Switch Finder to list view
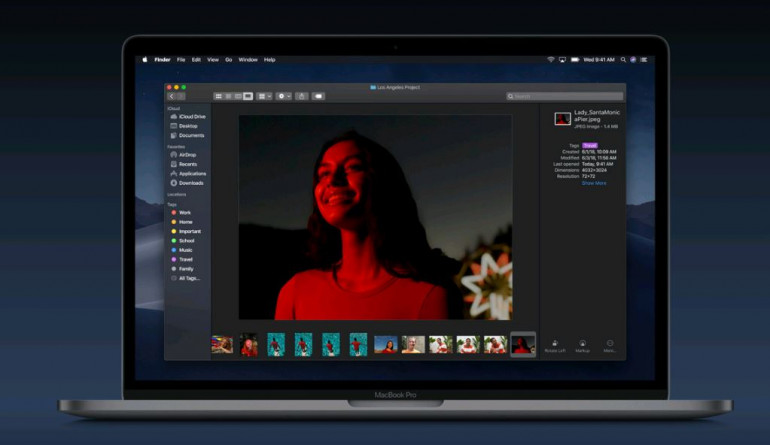770x445 pixels. (x=228, y=96)
